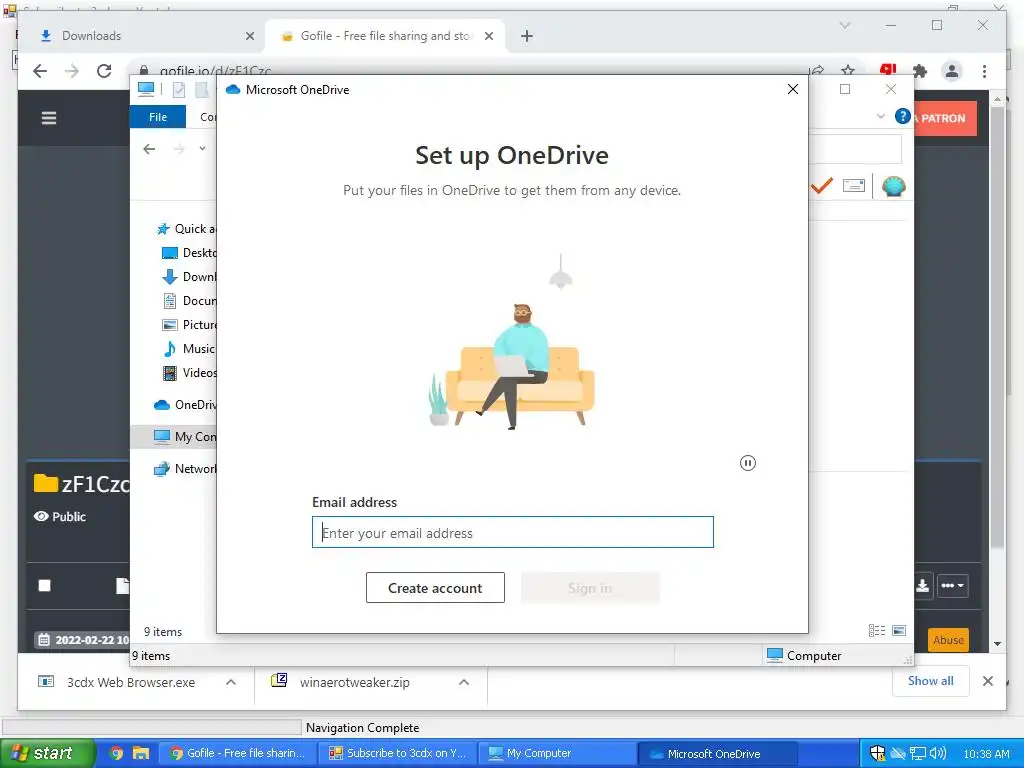Download file via Gofile download icon

coord(923,585)
